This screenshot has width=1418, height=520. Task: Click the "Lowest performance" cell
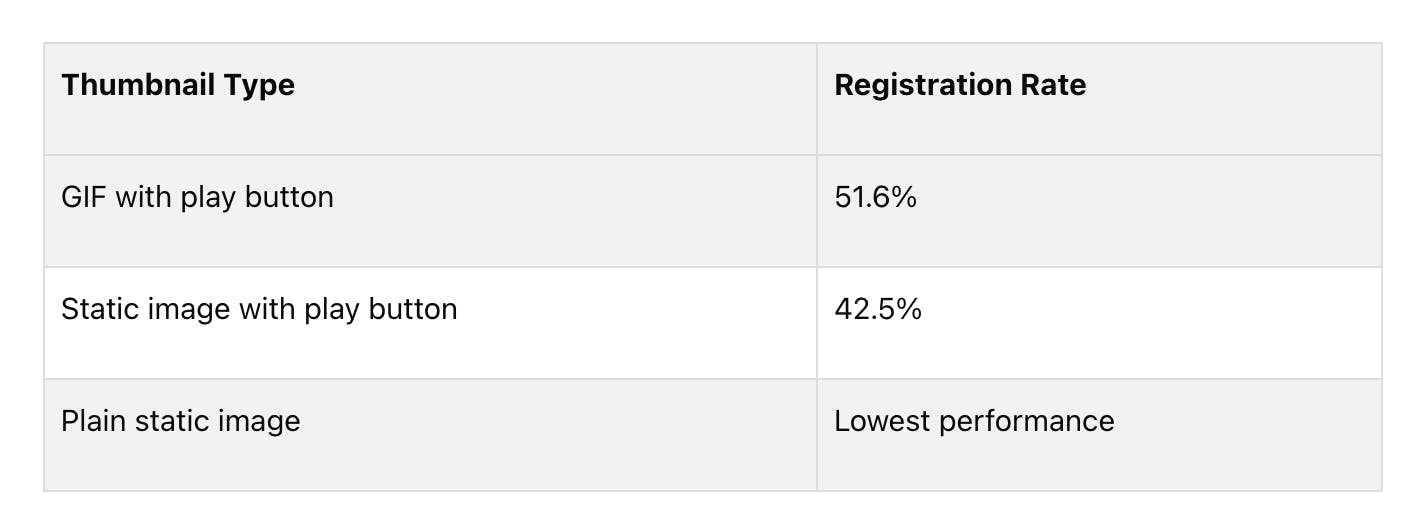pos(974,421)
